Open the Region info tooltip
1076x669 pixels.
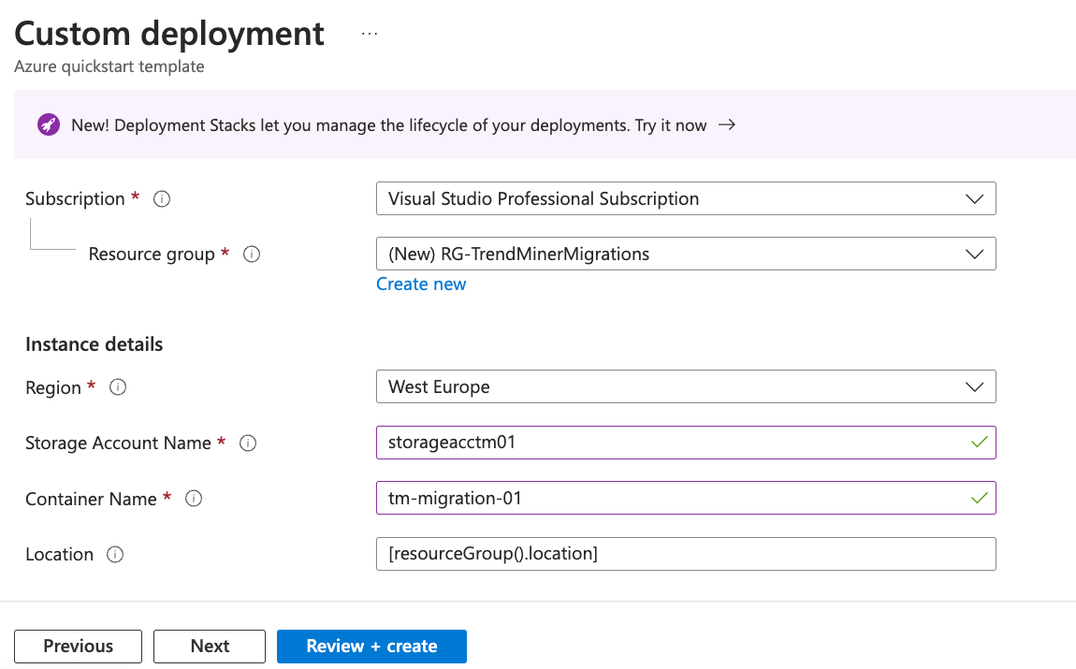click(117, 387)
